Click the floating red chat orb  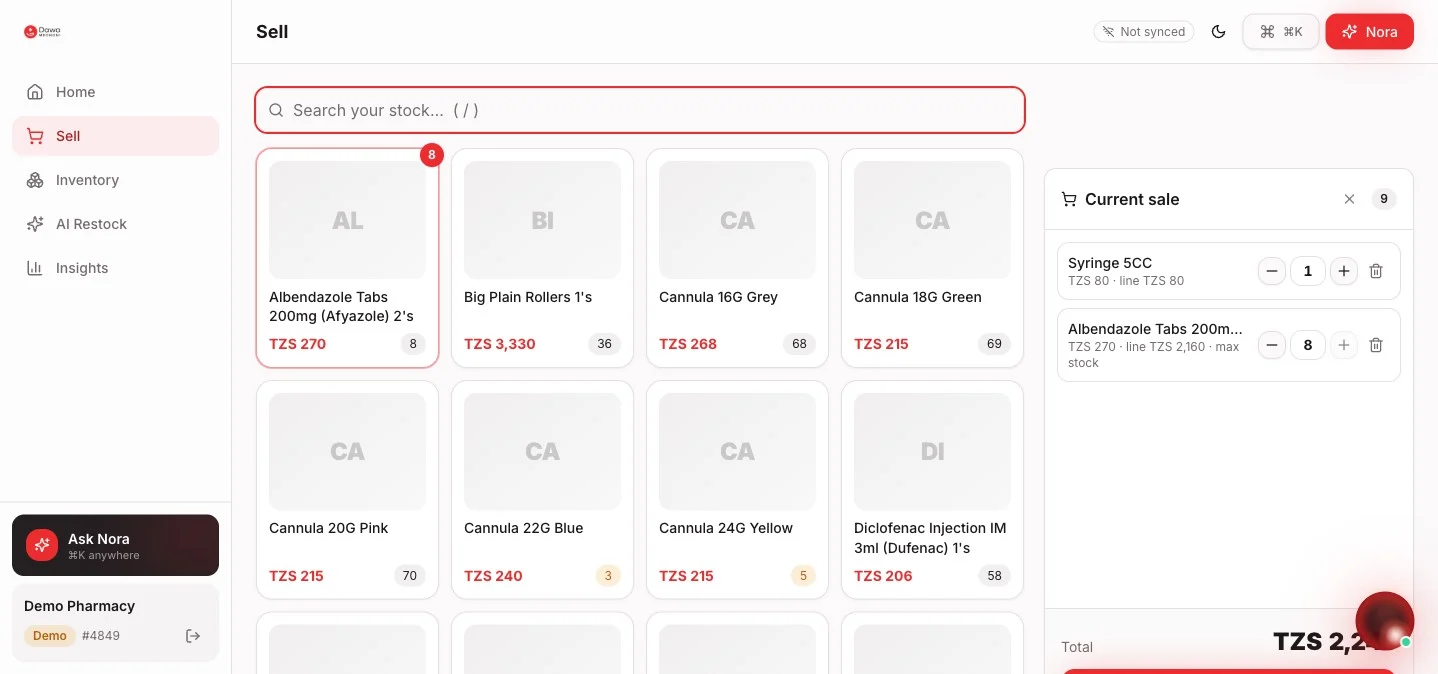(x=1384, y=620)
